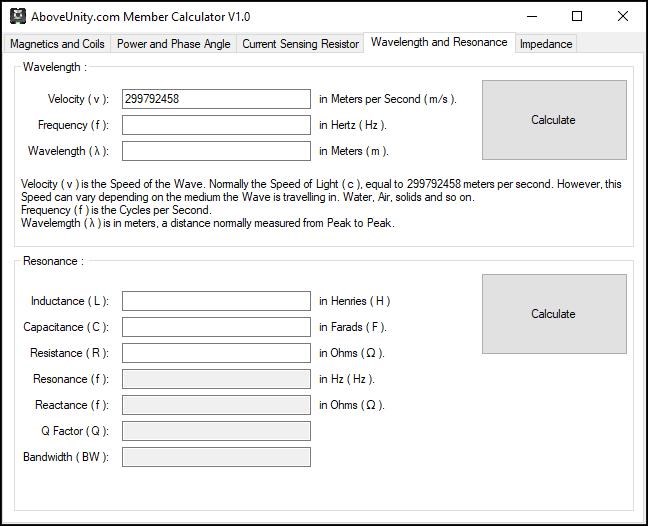Click the 'Wavelength :' group label
Image resolution: width=648 pixels, height=526 pixels.
pyautogui.click(x=55, y=67)
